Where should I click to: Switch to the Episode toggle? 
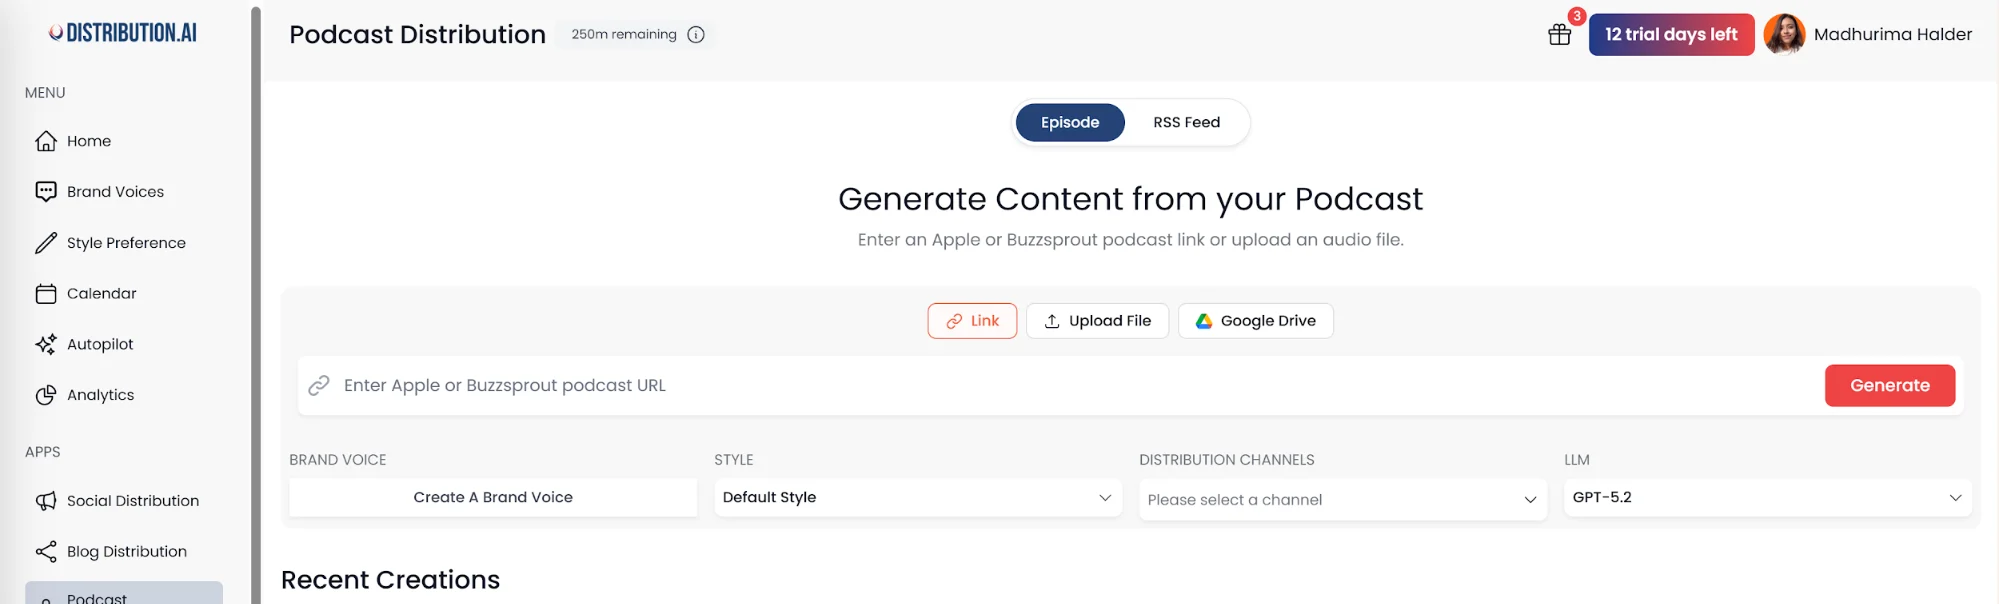[x=1069, y=123]
